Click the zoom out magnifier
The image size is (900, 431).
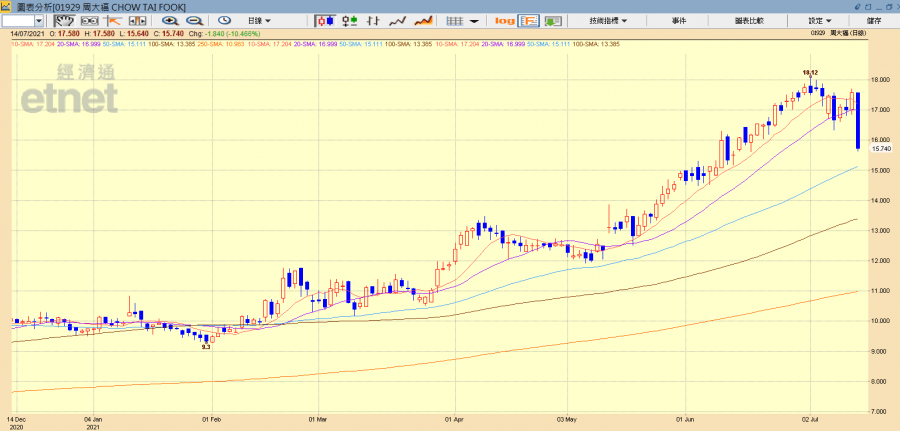tap(193, 20)
